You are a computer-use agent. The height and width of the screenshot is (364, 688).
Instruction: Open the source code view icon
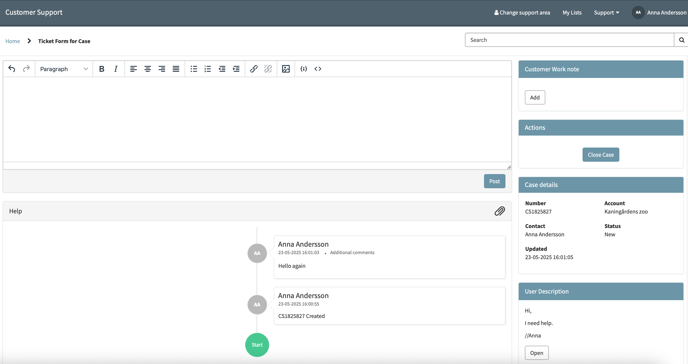click(318, 69)
